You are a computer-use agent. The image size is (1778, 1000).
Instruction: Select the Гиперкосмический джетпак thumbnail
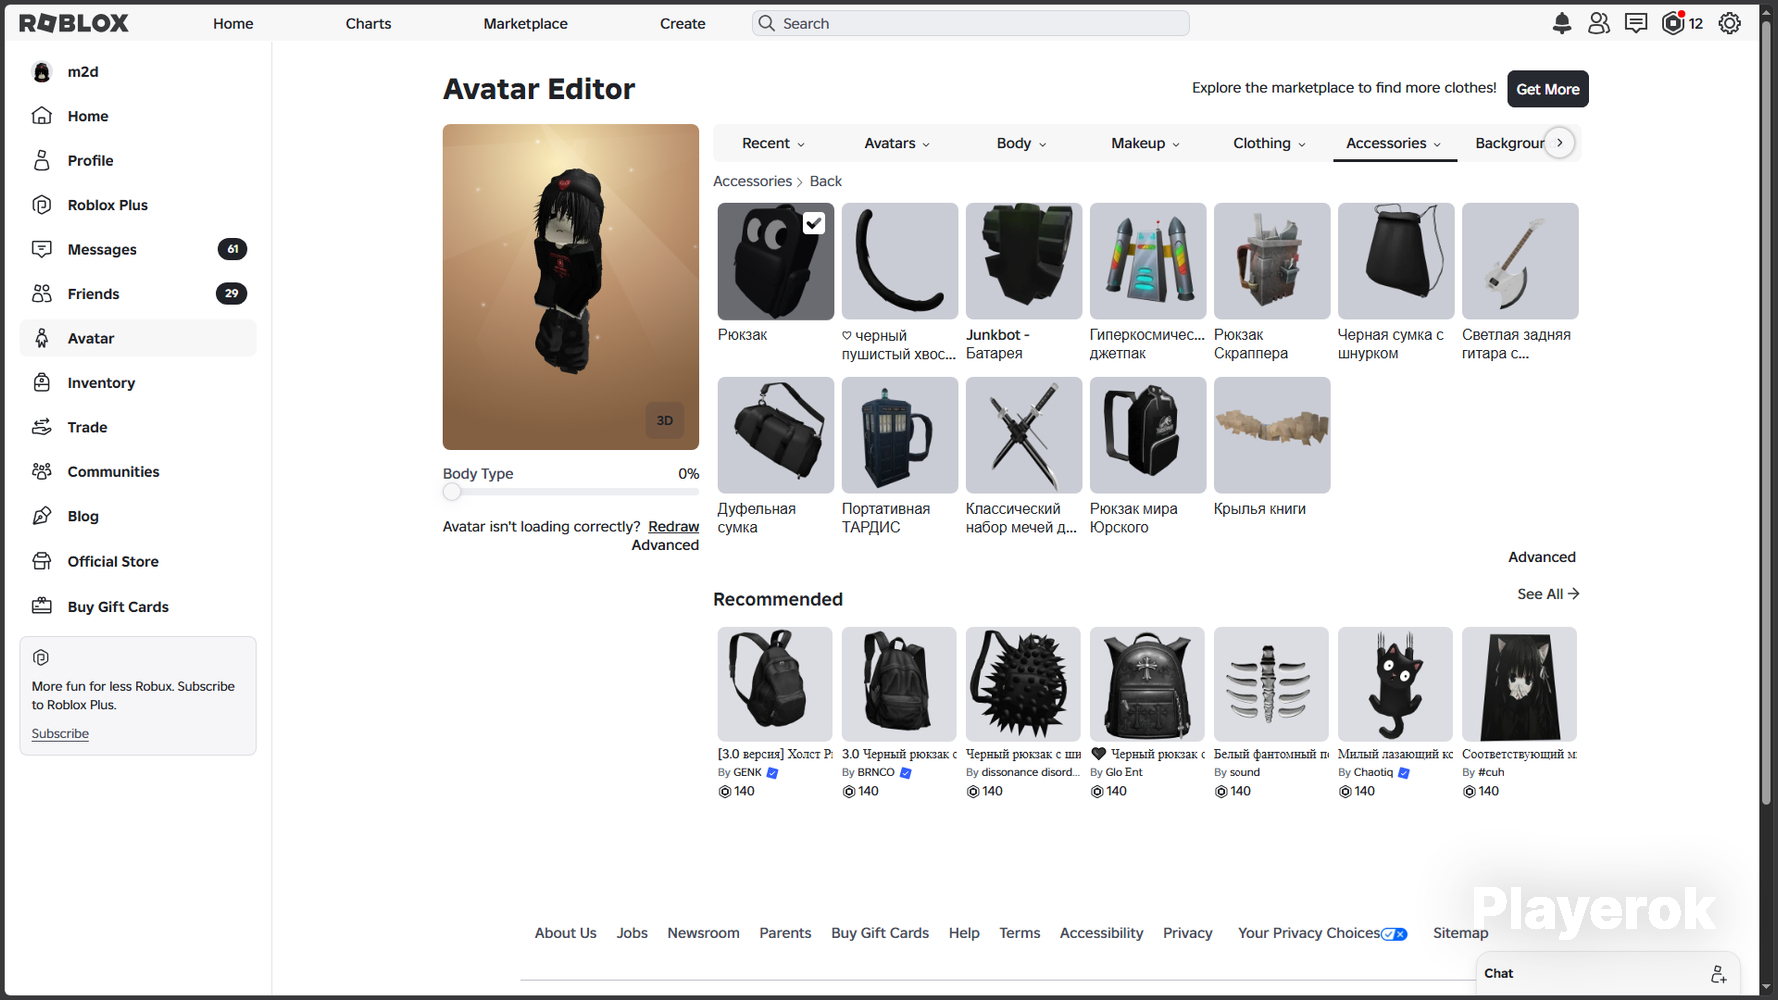click(x=1148, y=261)
